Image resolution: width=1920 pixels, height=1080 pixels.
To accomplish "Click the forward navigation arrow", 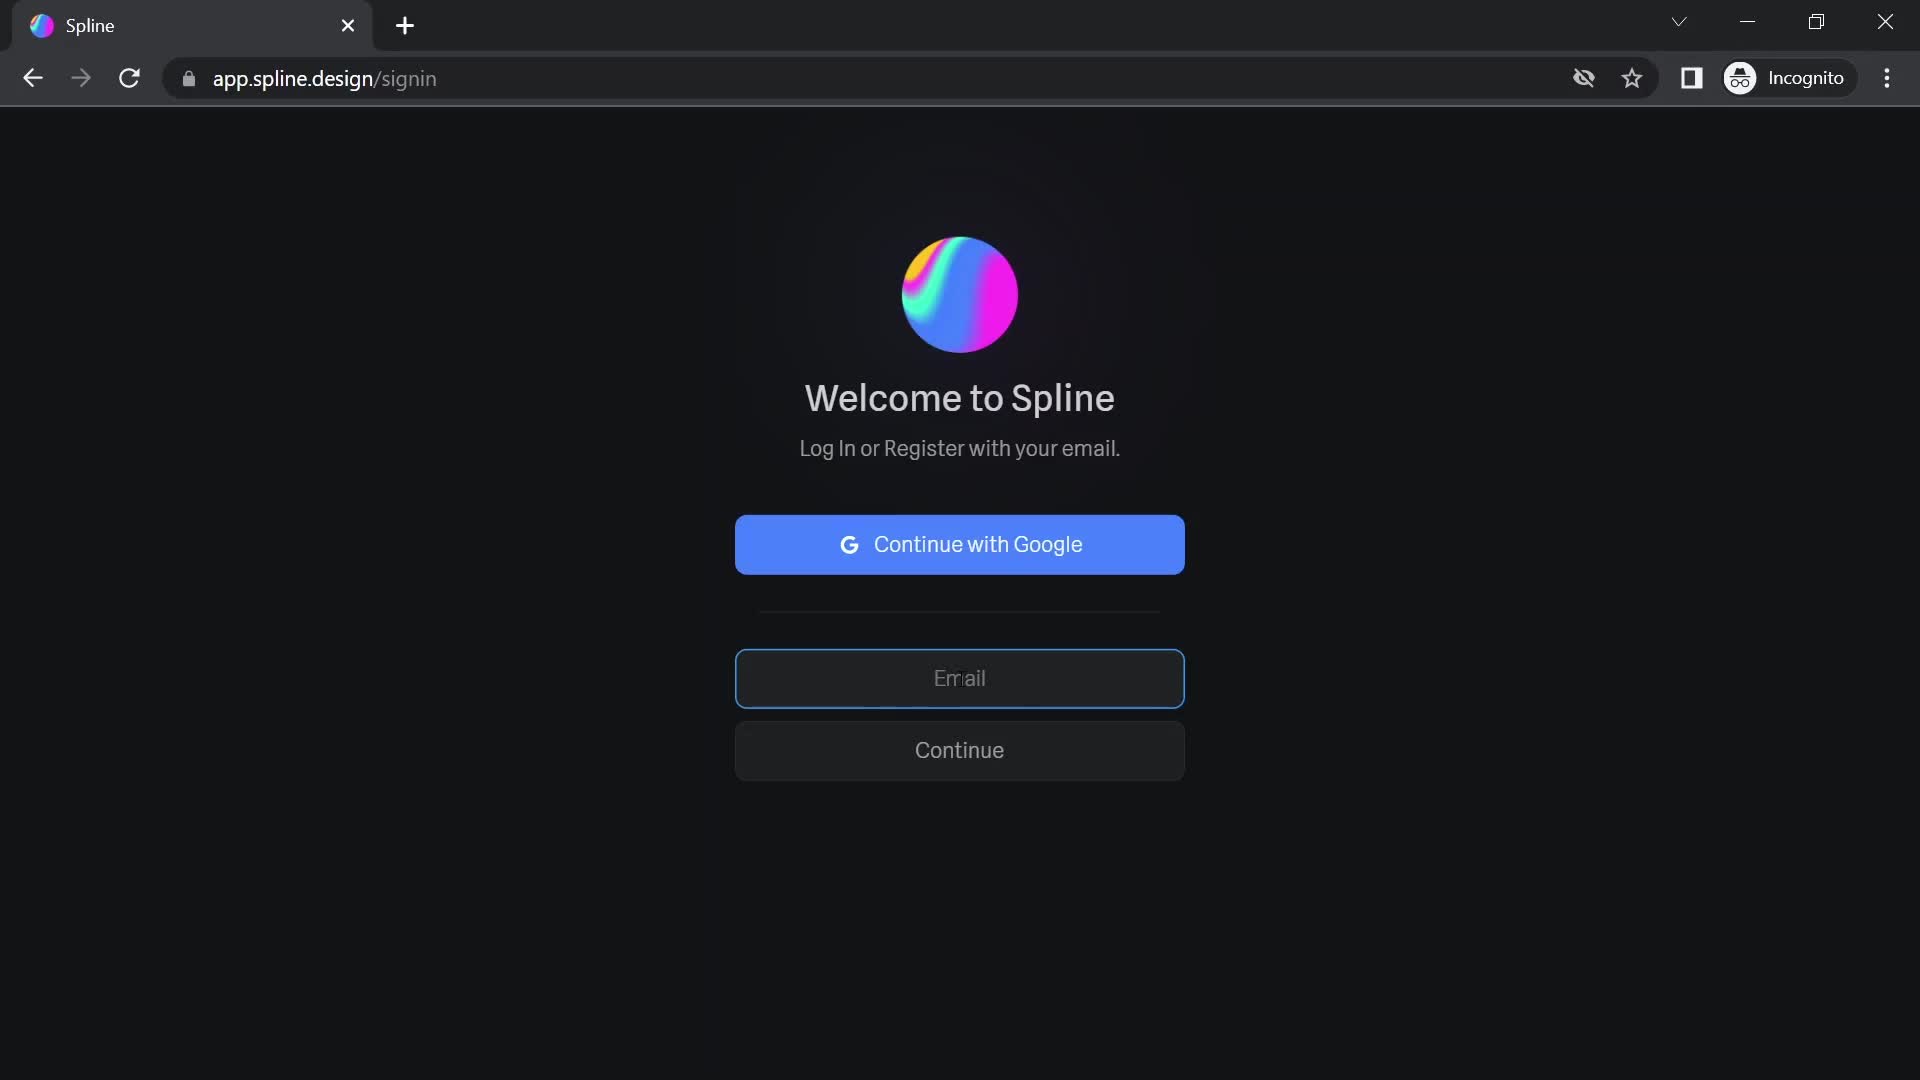I will point(82,78).
